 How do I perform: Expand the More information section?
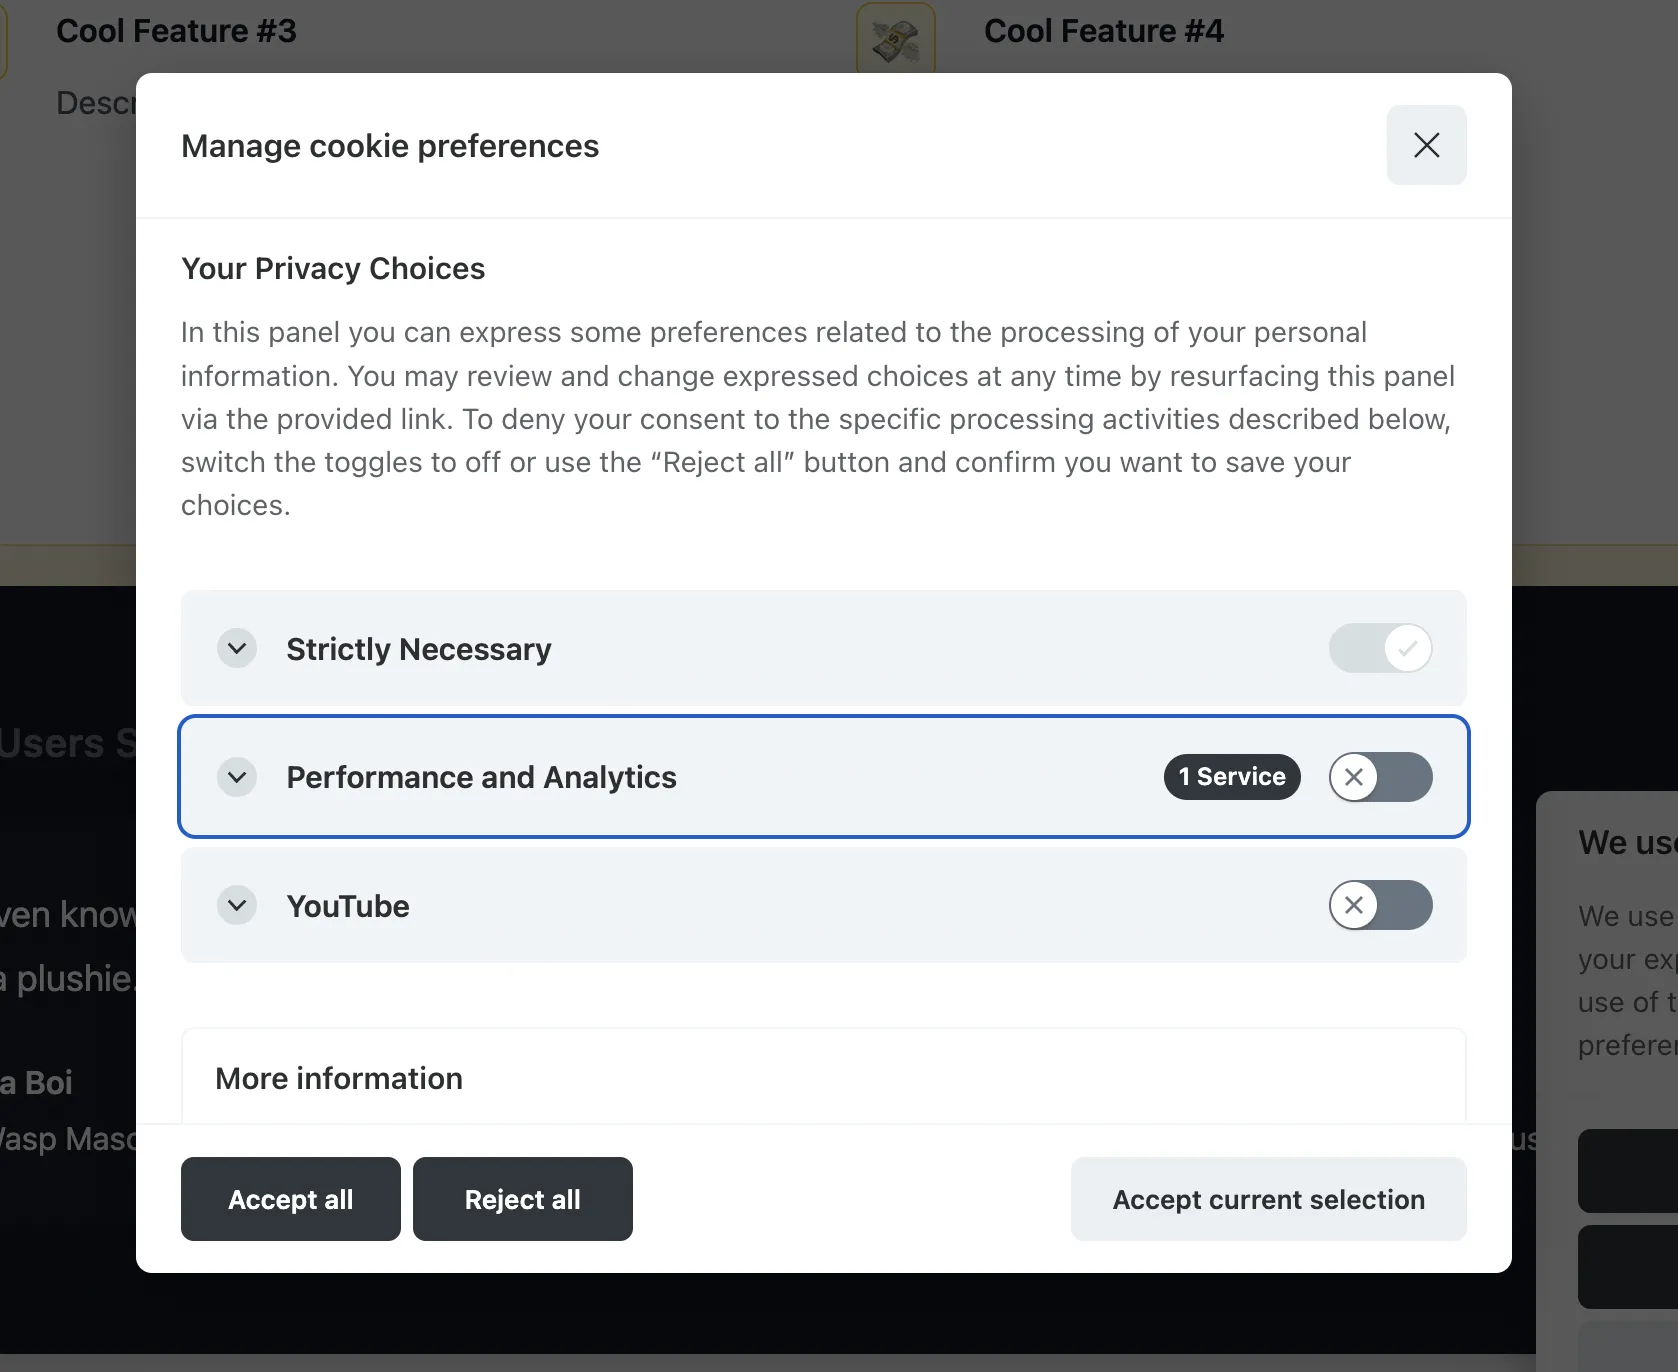[x=339, y=1078]
